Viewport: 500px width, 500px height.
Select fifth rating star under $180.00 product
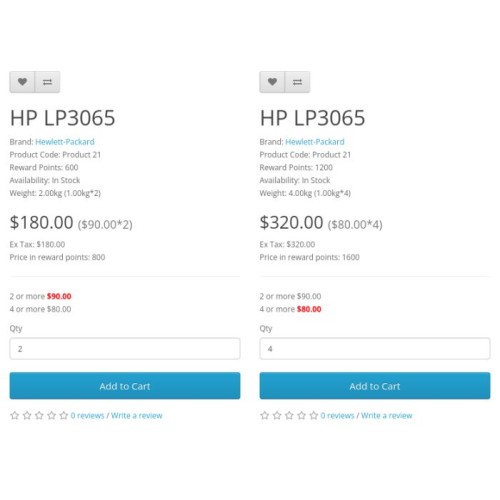click(64, 415)
